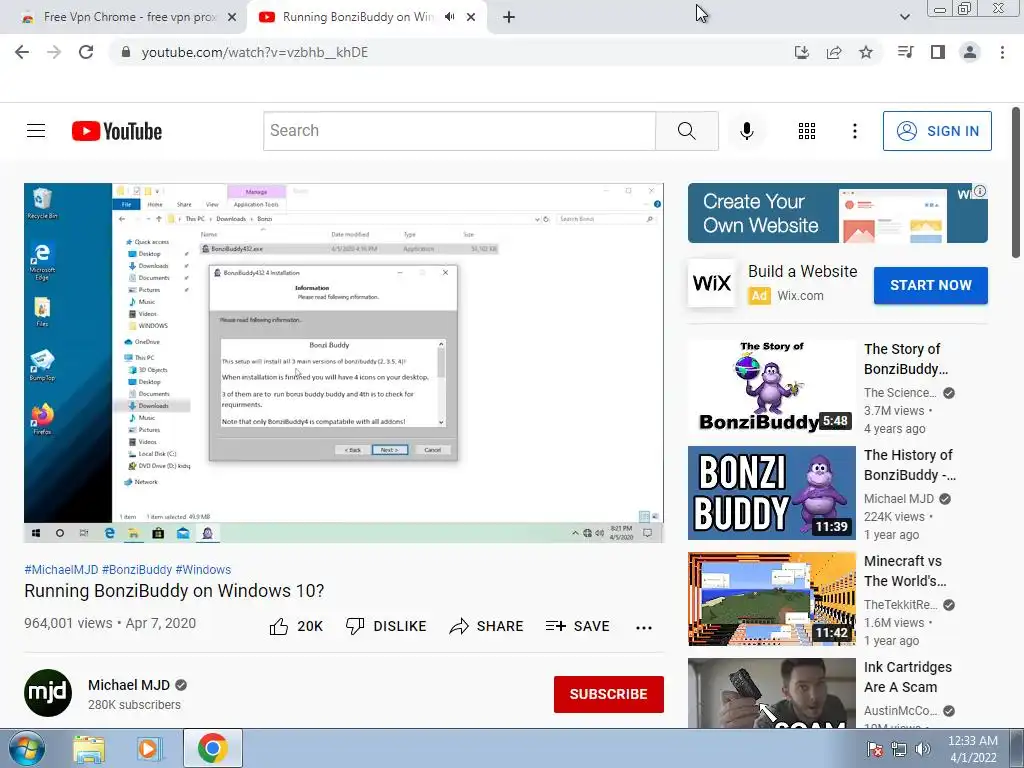Open the volume speaker tray icon
The image size is (1024, 768).
922,749
